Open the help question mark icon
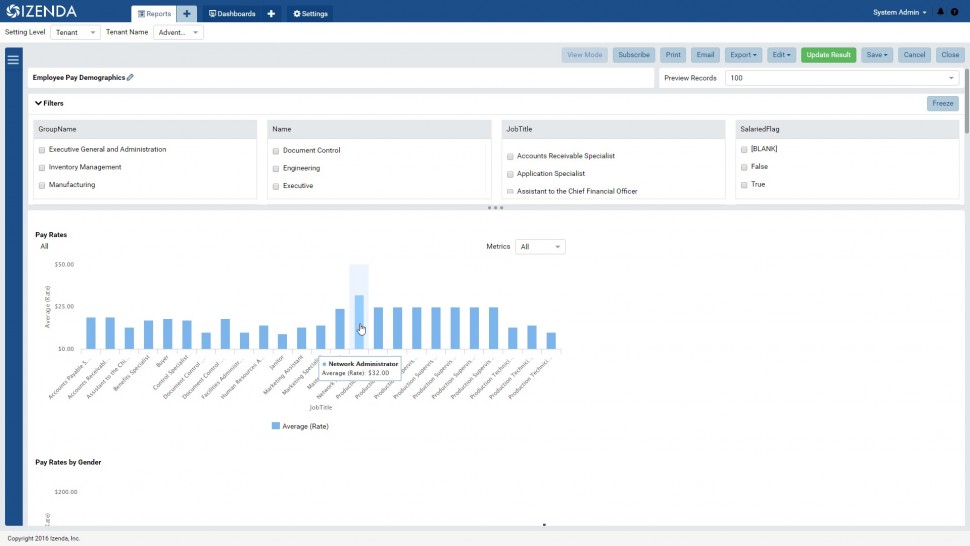This screenshot has height=546, width=970. point(955,12)
